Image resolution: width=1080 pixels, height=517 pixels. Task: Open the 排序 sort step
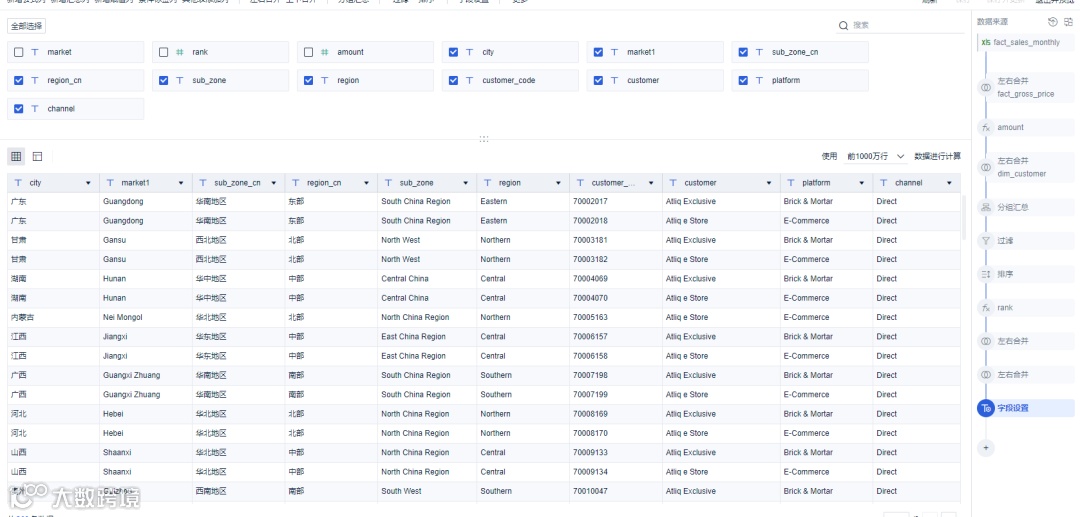click(1026, 274)
